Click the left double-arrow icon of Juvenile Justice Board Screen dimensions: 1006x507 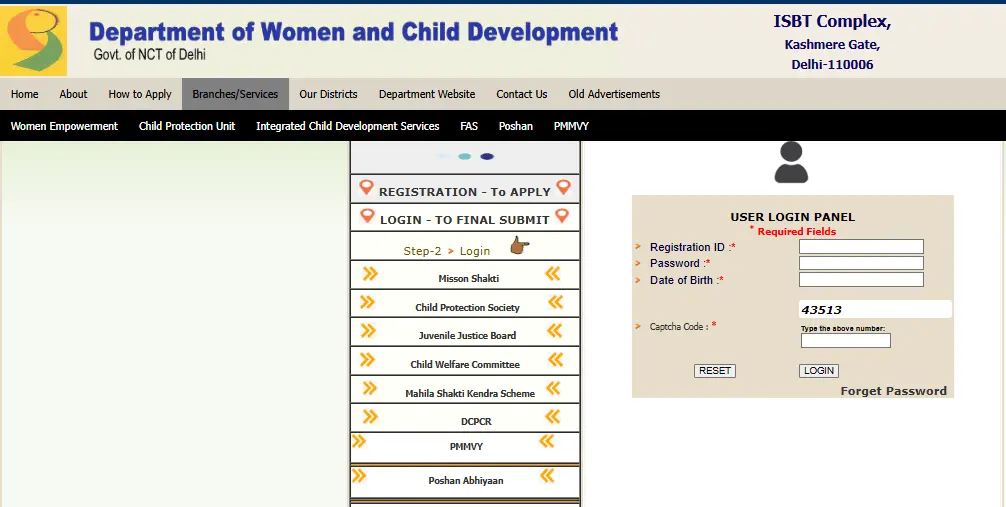point(368,331)
